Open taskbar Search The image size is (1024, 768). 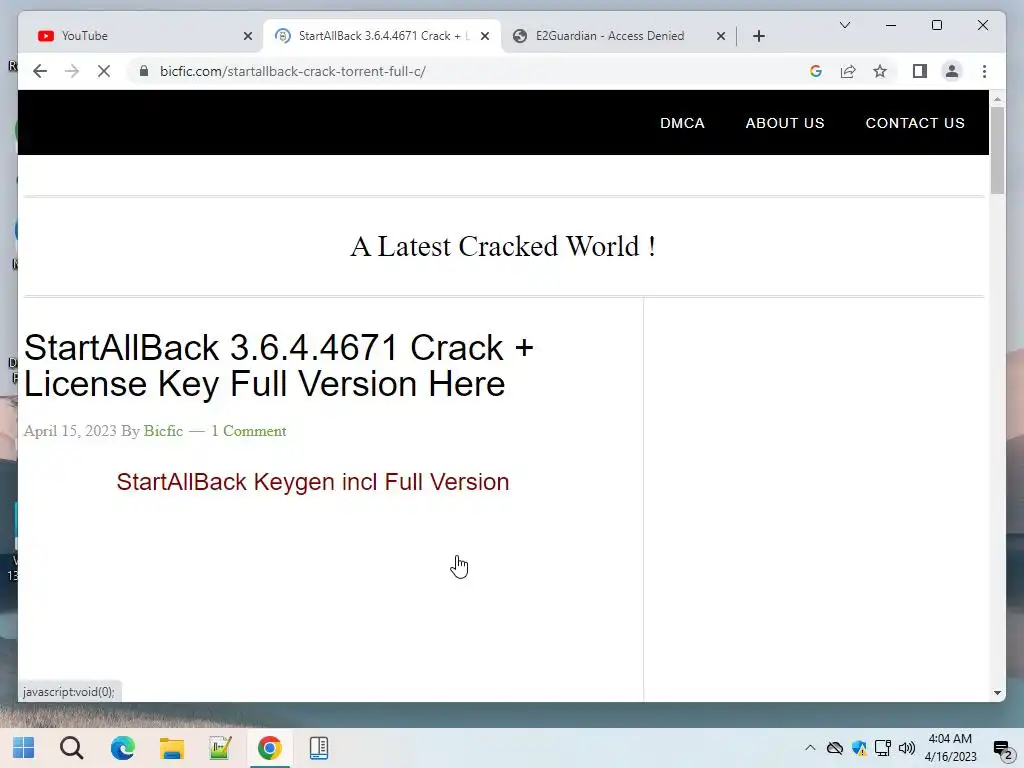pos(72,748)
